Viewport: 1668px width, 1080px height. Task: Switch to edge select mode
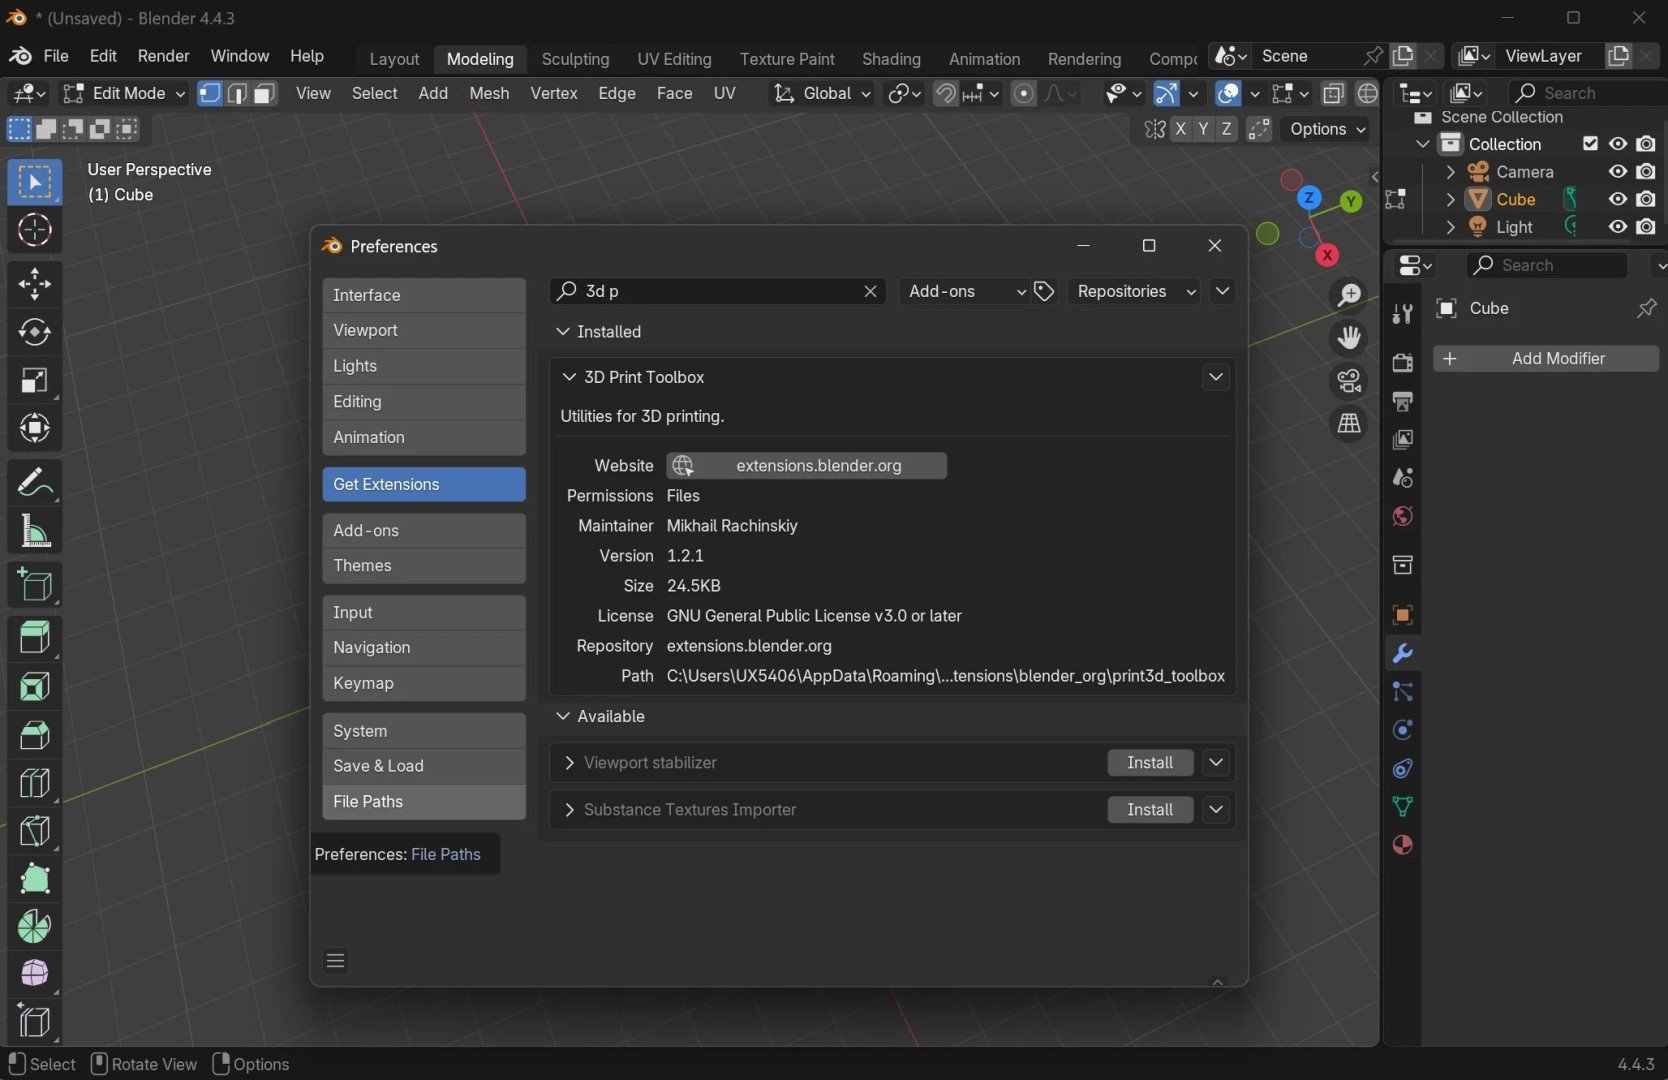tap(237, 93)
